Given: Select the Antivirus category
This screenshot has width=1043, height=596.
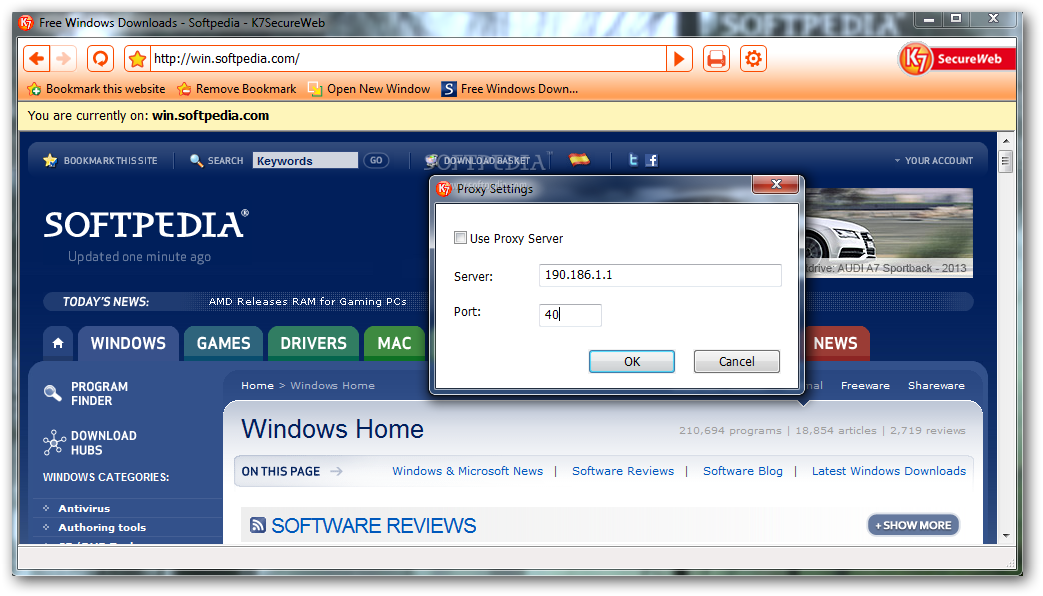Looking at the screenshot, I should pyautogui.click(x=84, y=508).
